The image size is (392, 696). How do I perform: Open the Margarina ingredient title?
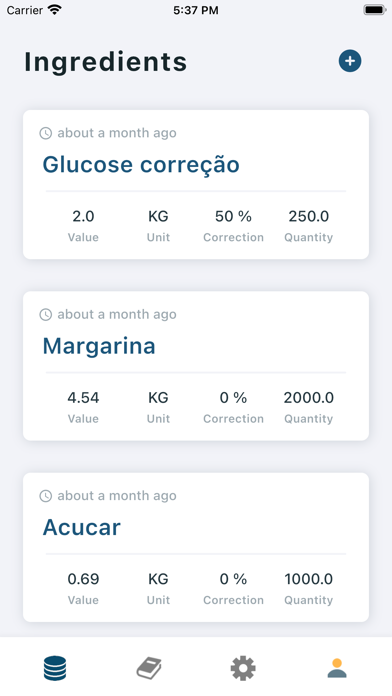(x=99, y=346)
